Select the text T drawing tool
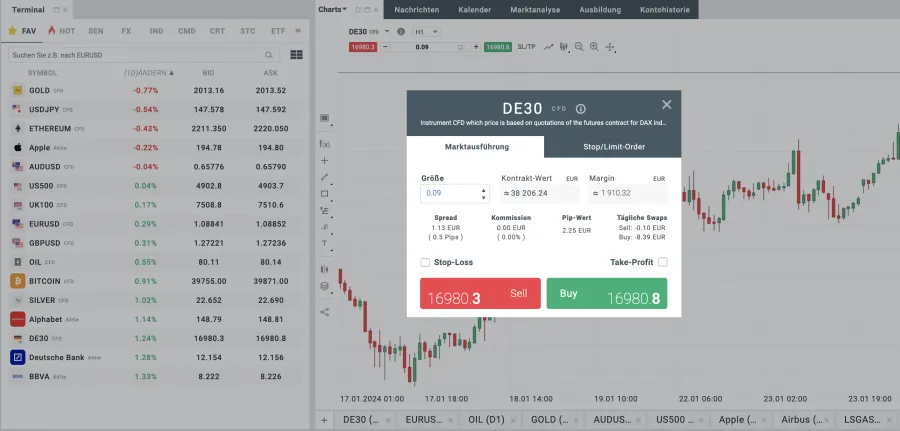 (324, 243)
